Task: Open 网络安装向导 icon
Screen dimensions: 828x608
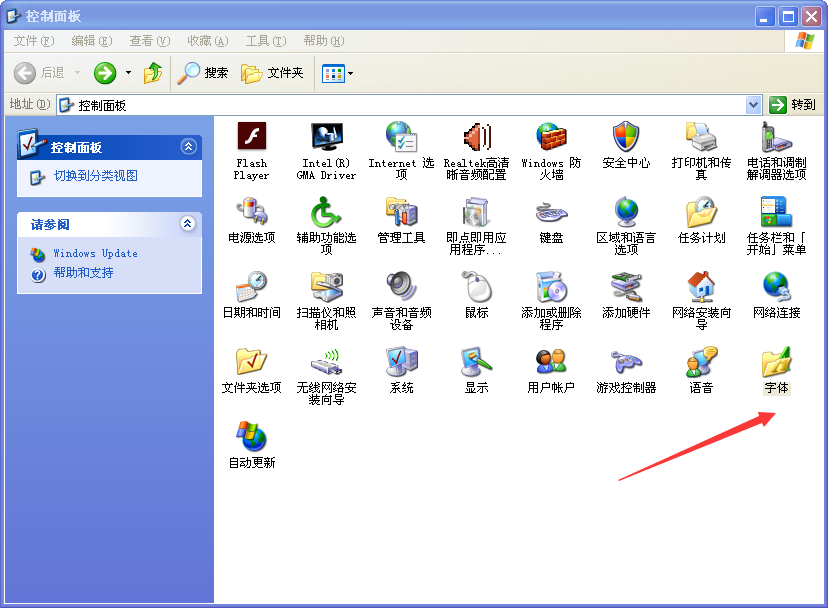Action: [701, 286]
